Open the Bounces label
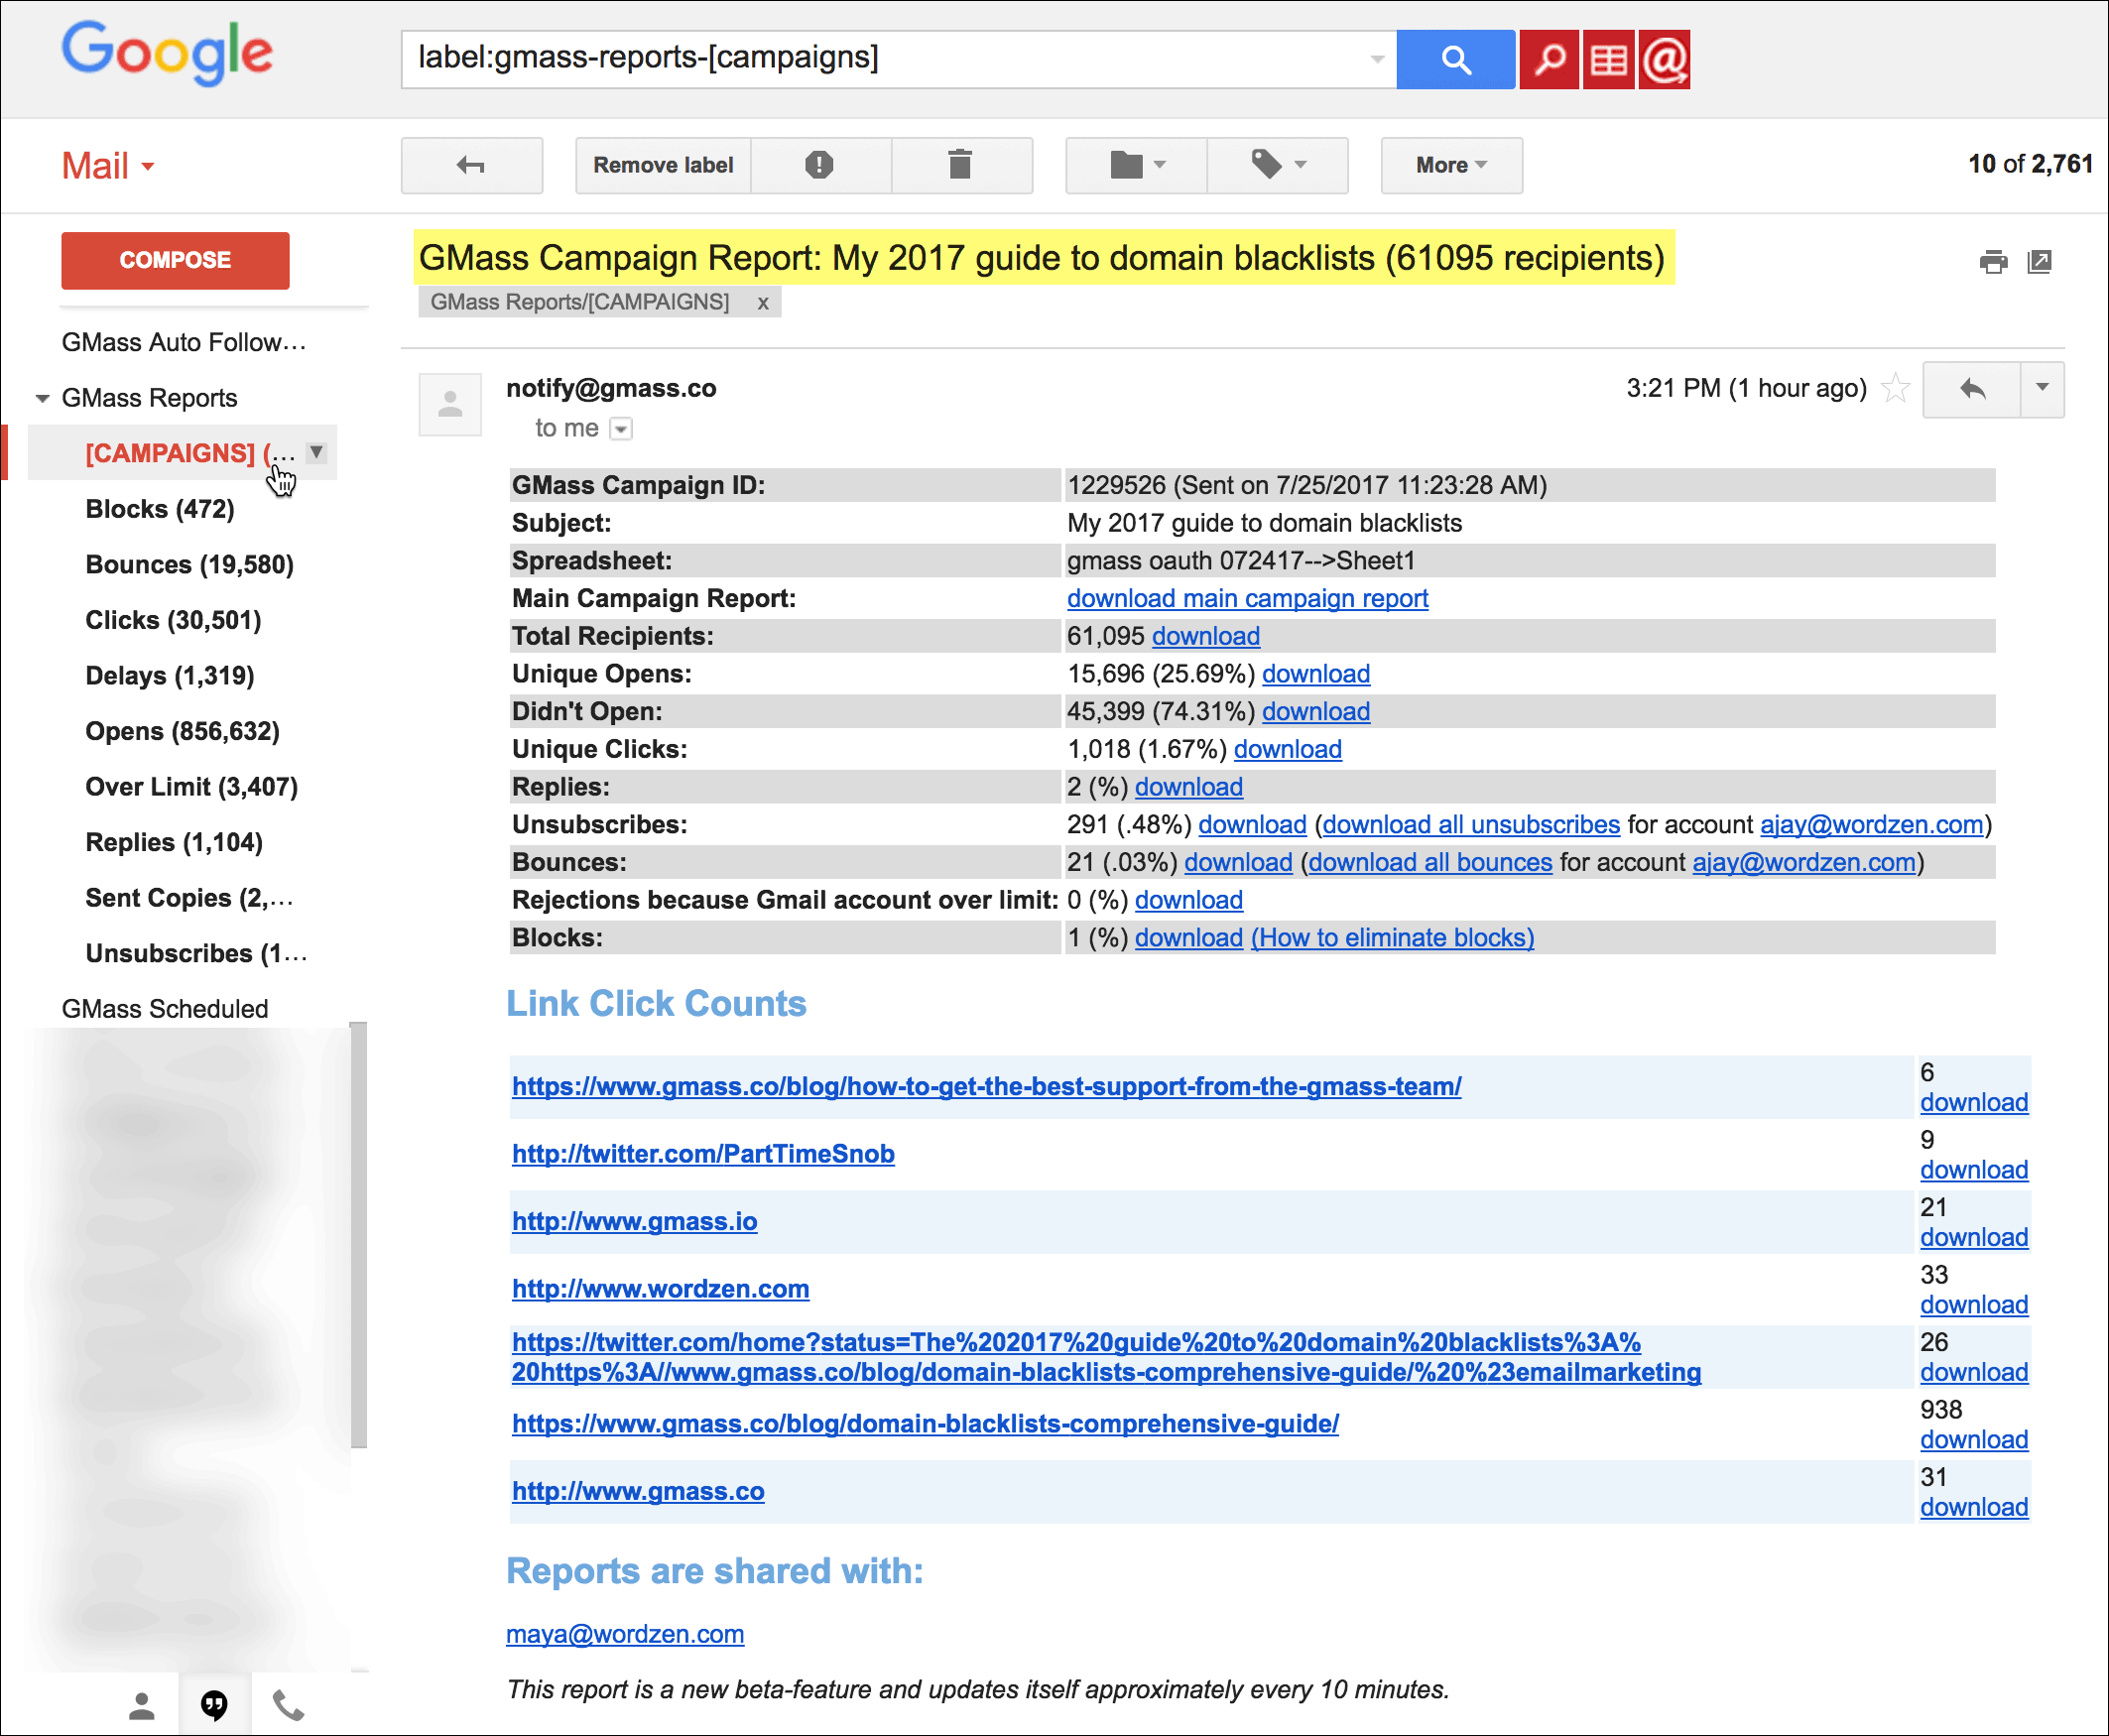The height and width of the screenshot is (1736, 2109). (189, 564)
